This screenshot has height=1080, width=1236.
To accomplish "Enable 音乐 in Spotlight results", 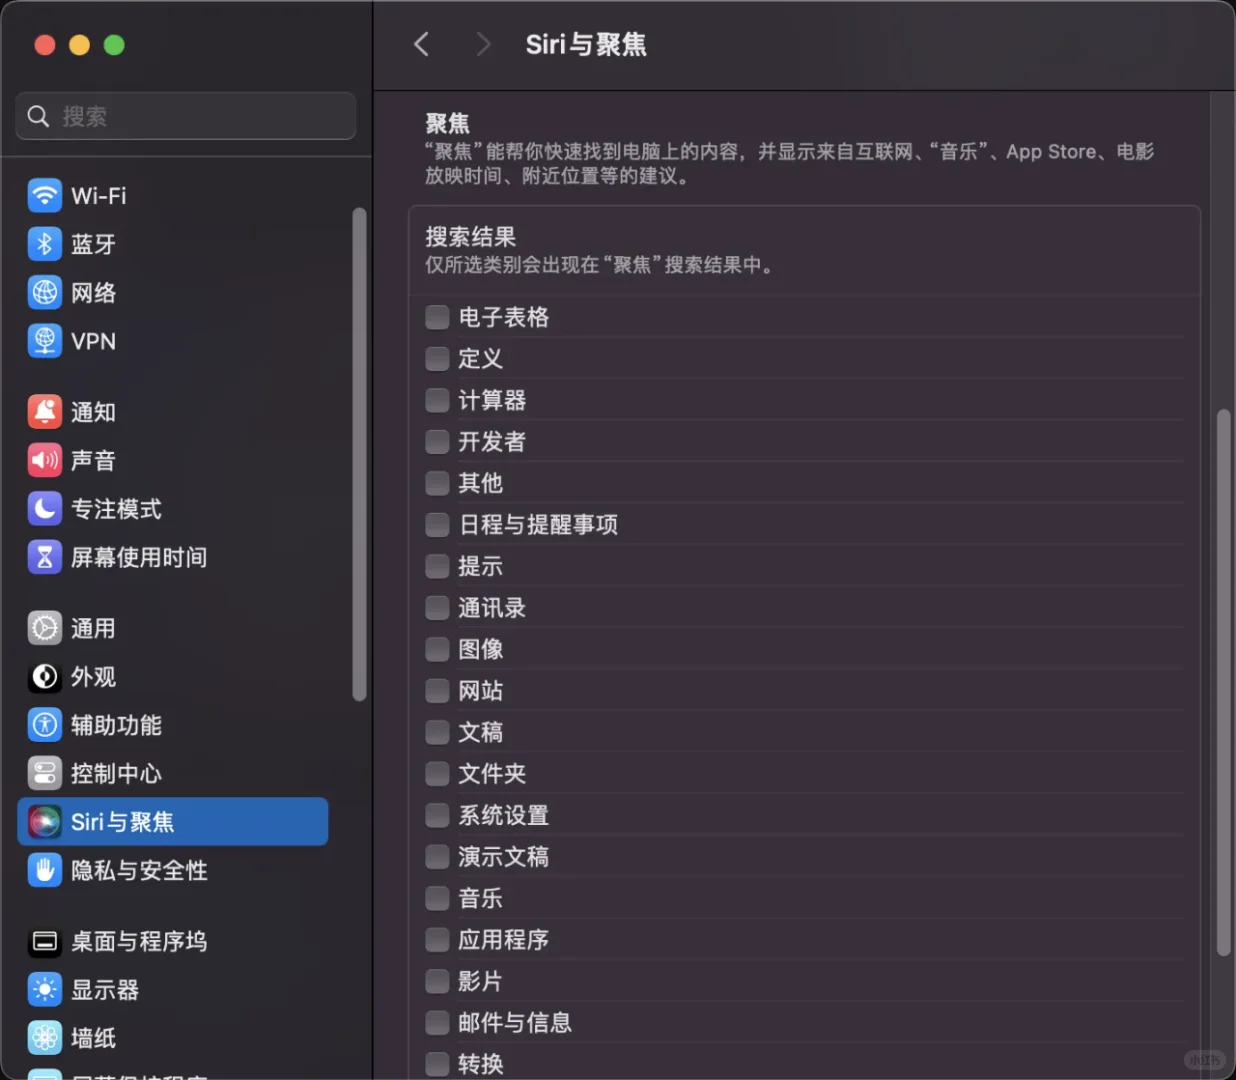I will [437, 898].
